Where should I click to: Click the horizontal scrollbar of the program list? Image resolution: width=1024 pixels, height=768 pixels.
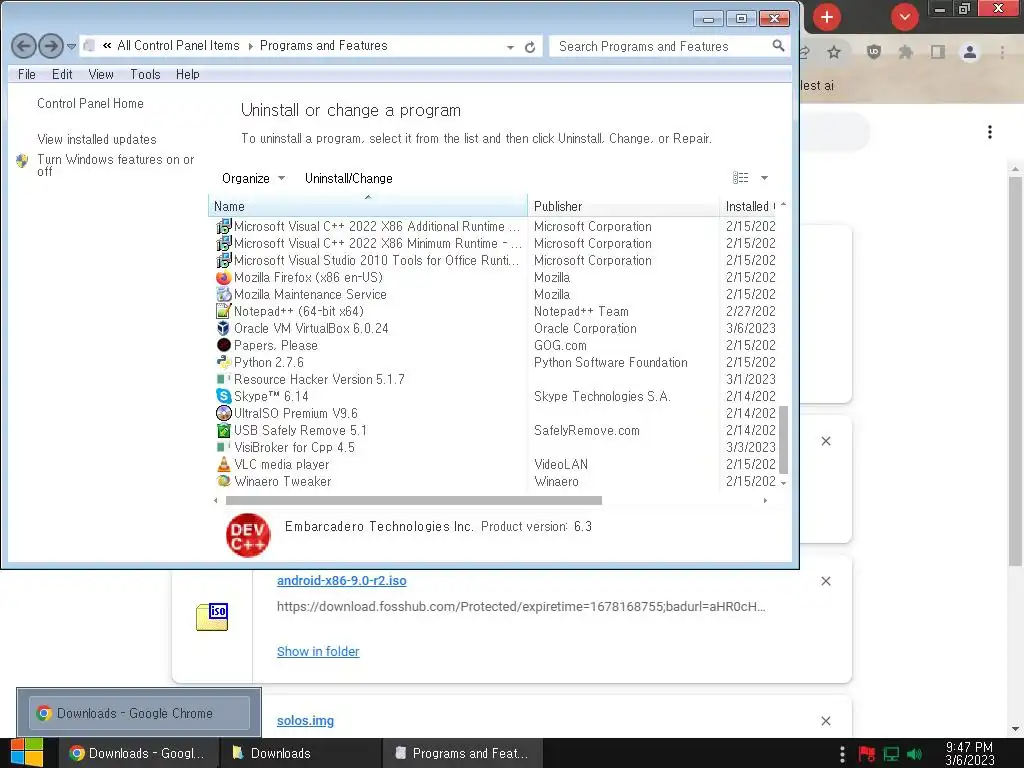413,501
